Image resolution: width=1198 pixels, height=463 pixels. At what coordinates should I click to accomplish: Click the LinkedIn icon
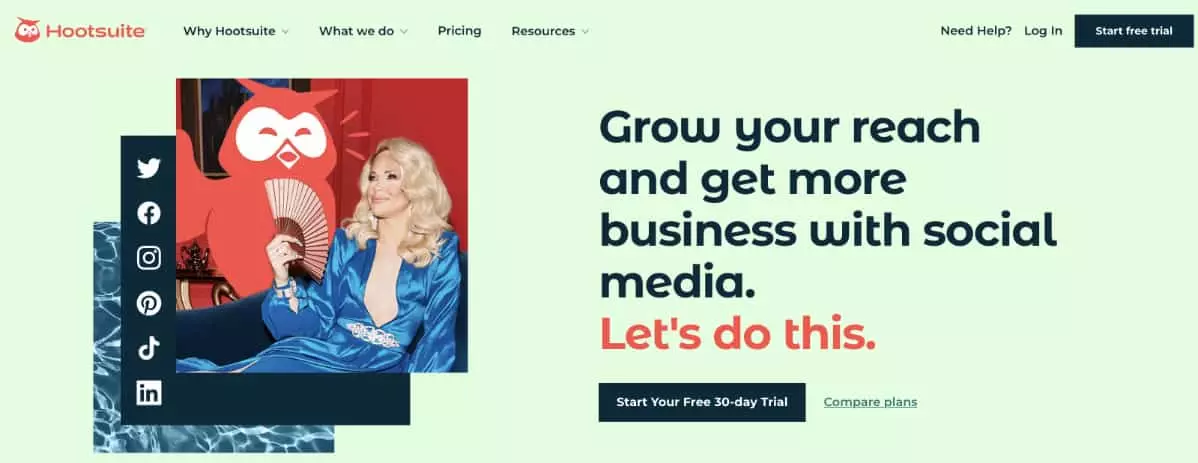149,393
